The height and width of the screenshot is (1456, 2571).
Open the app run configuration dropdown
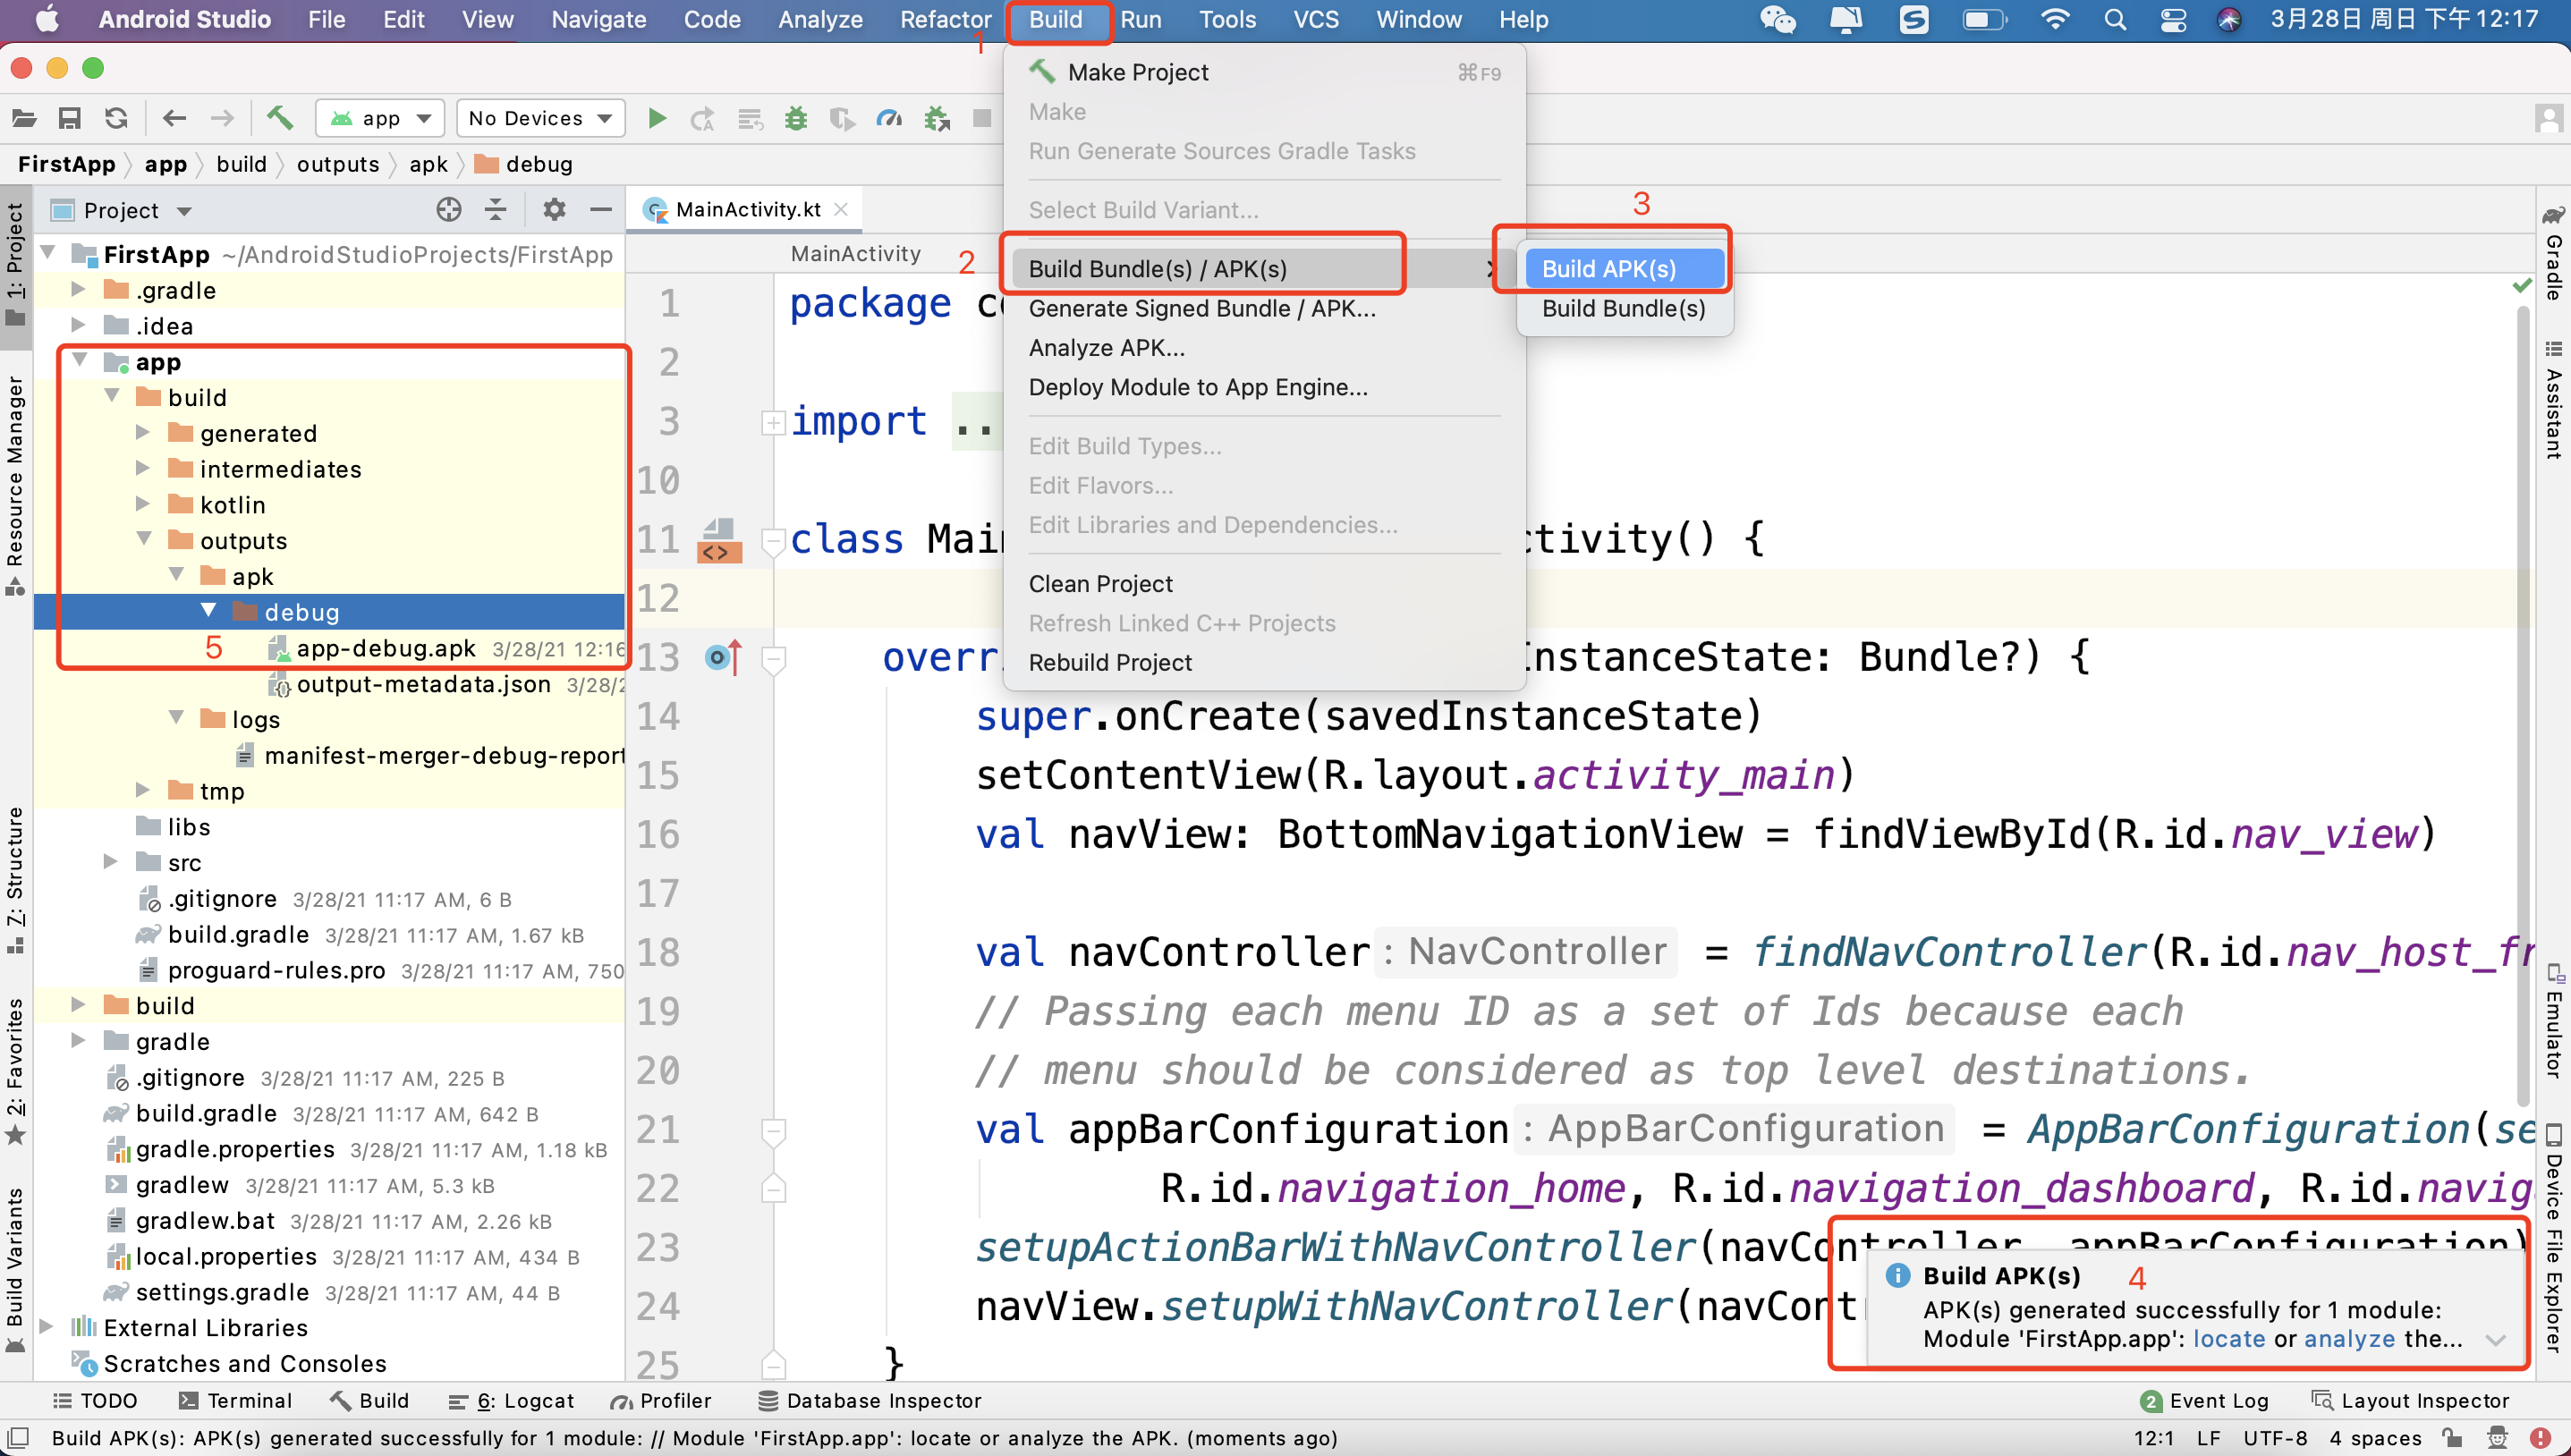coord(379,118)
